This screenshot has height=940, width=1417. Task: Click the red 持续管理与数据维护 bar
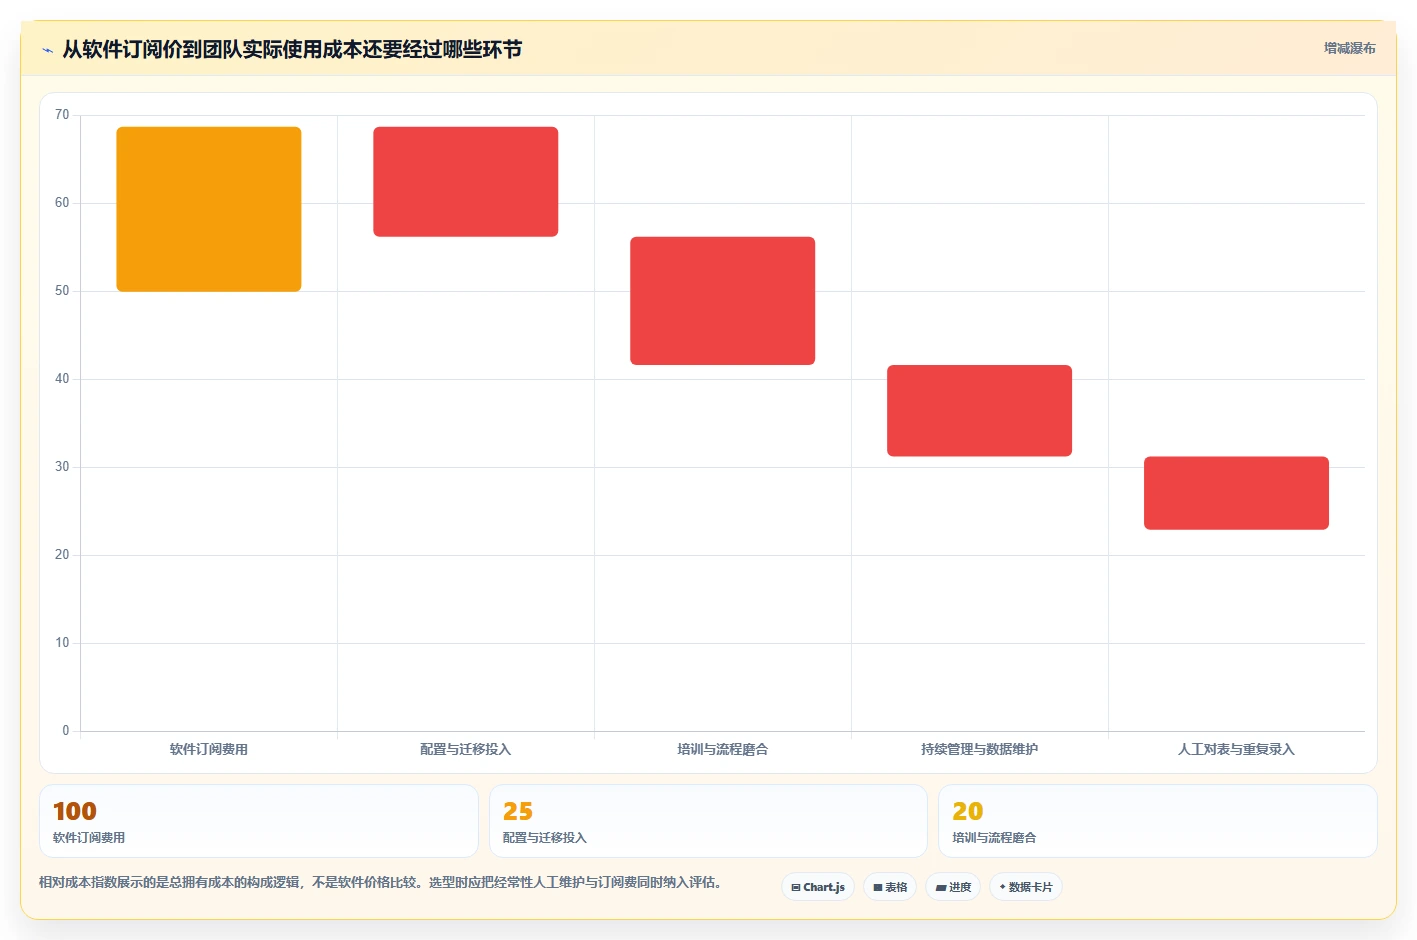980,411
